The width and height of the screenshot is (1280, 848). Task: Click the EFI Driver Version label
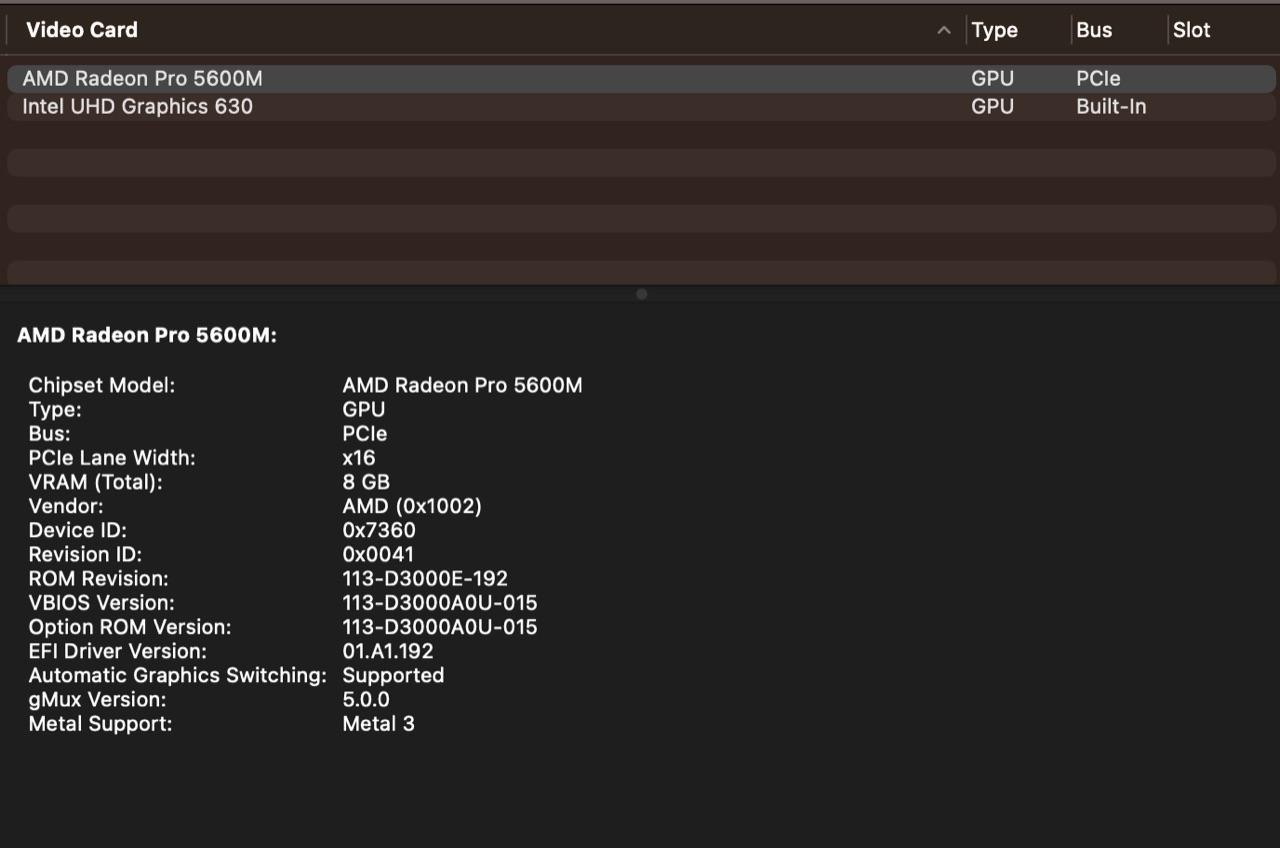click(x=118, y=651)
